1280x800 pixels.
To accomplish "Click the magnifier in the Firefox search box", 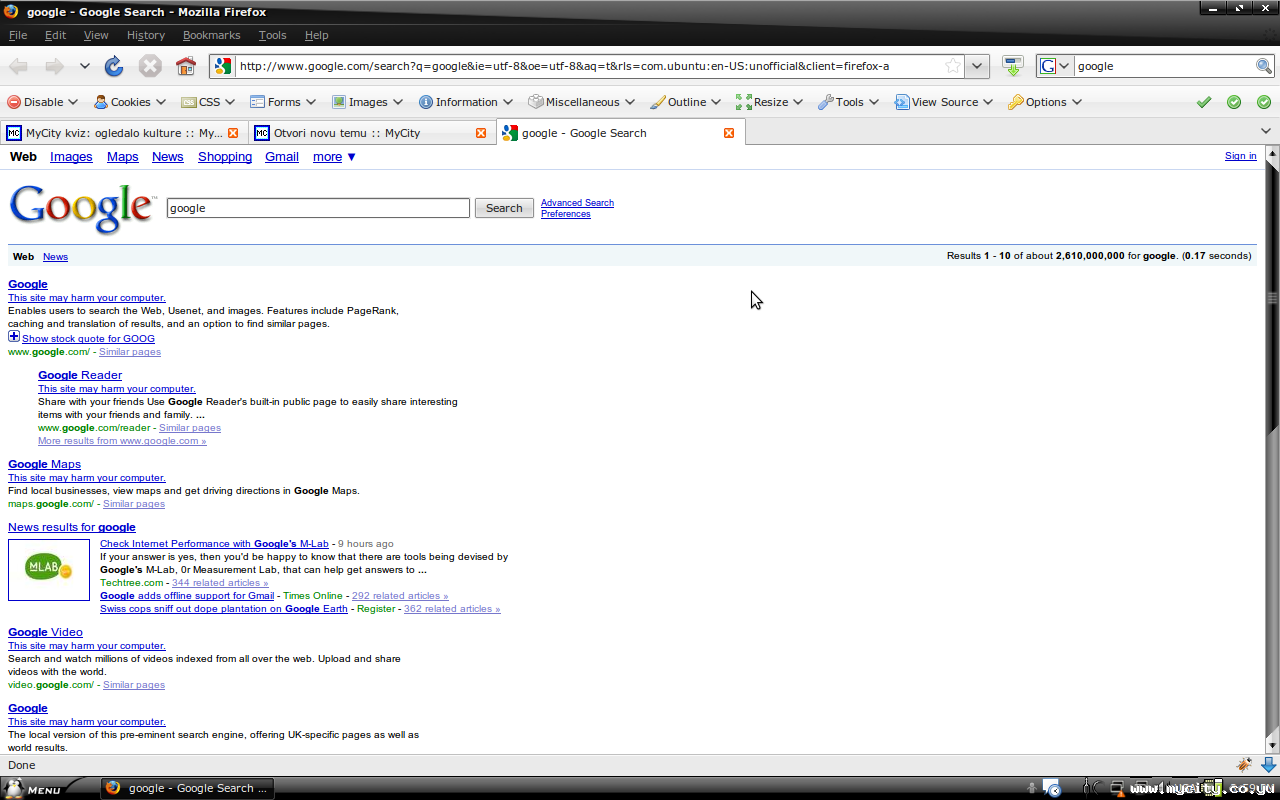I will click(1264, 66).
